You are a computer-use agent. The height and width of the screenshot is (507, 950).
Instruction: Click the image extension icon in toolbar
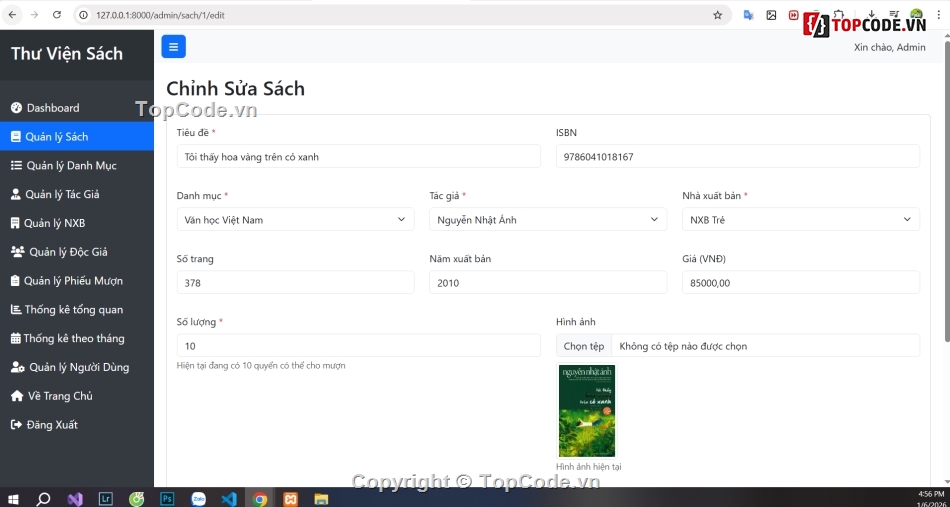(x=771, y=15)
